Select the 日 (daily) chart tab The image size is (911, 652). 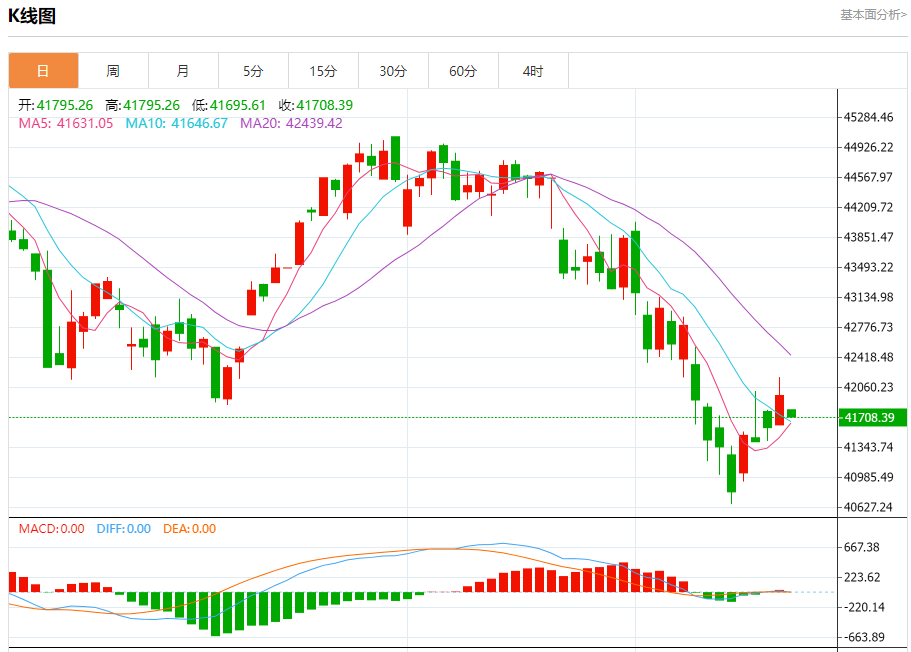click(44, 71)
